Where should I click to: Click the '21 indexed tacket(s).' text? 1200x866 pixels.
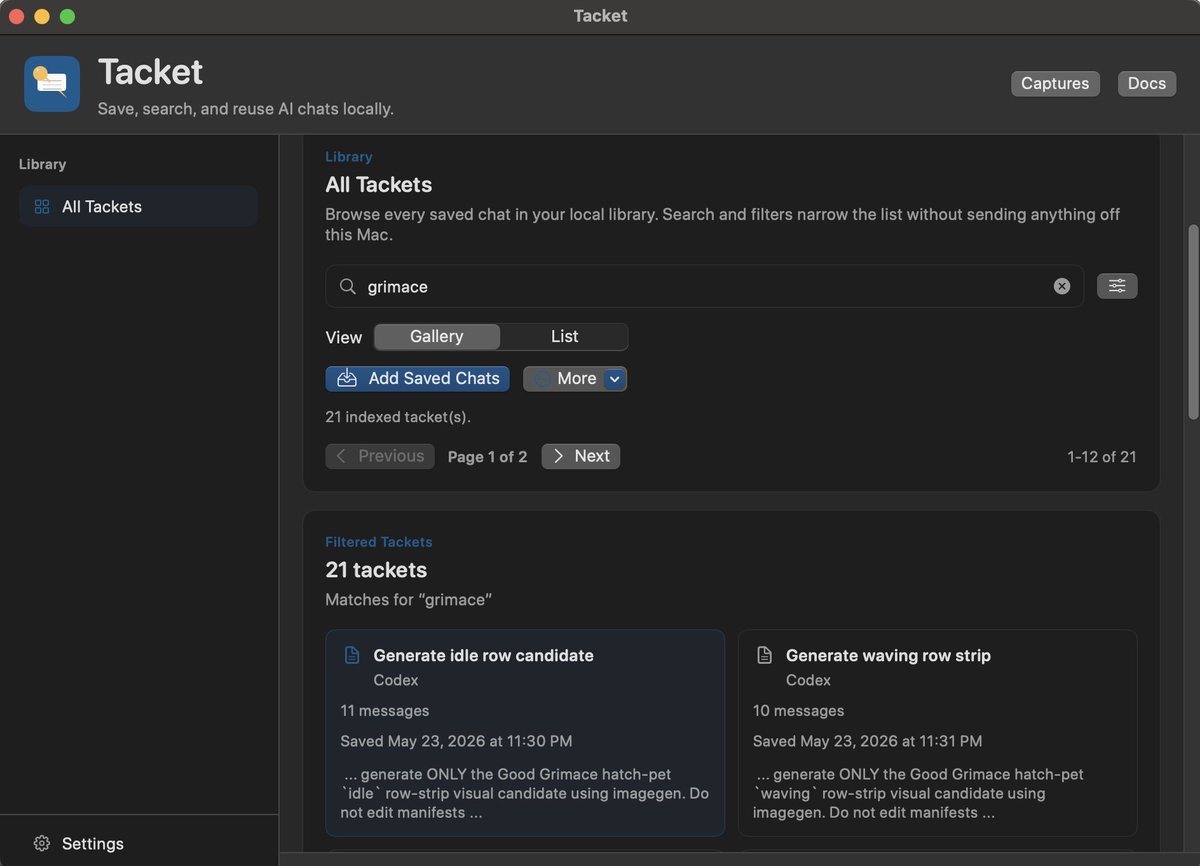click(398, 416)
